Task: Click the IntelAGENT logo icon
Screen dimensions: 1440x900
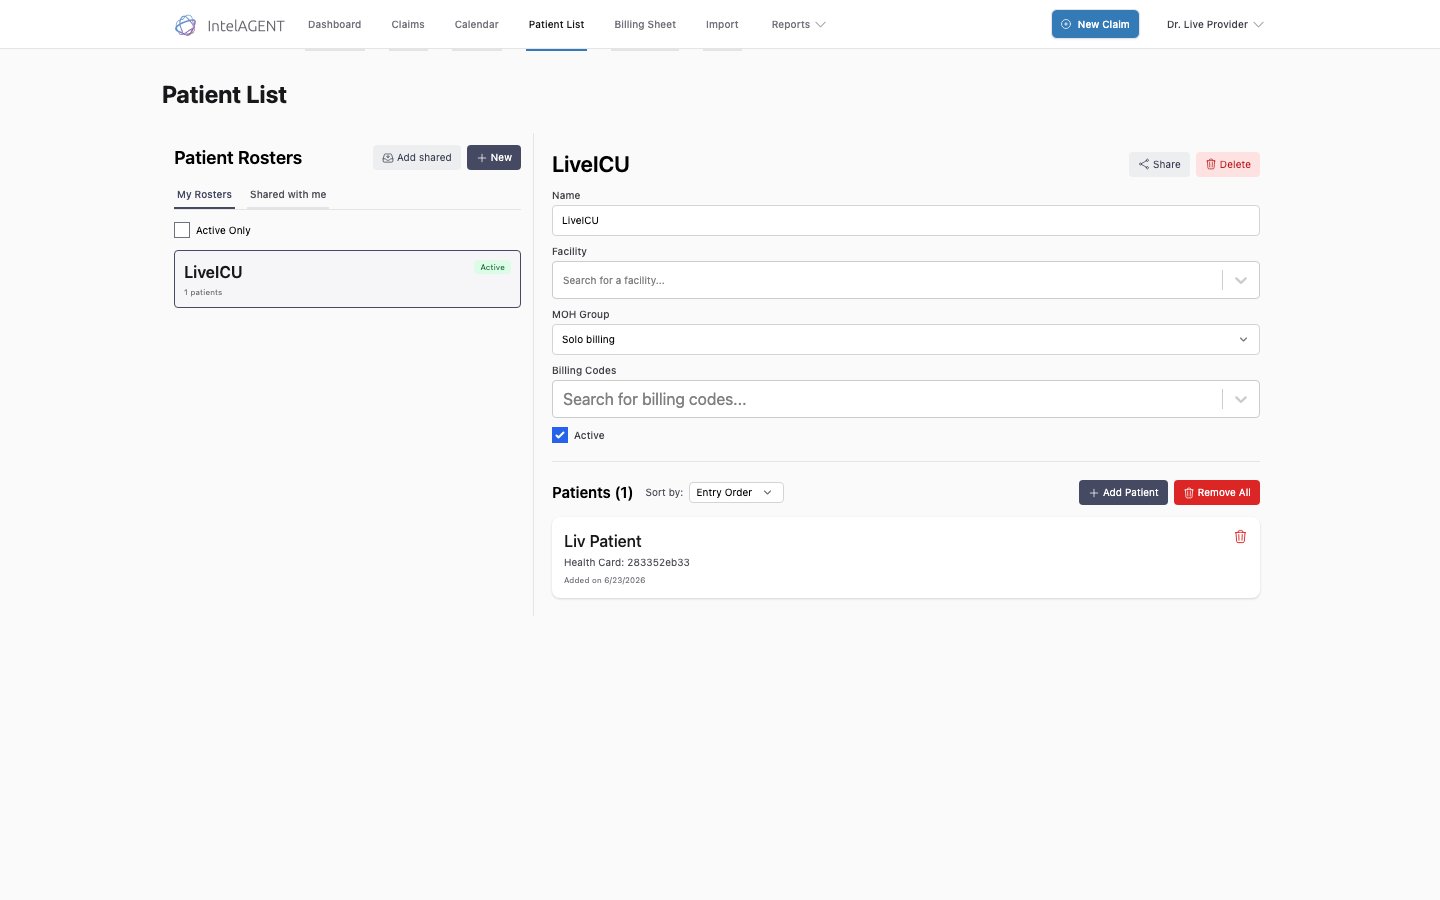Action: 185,25
